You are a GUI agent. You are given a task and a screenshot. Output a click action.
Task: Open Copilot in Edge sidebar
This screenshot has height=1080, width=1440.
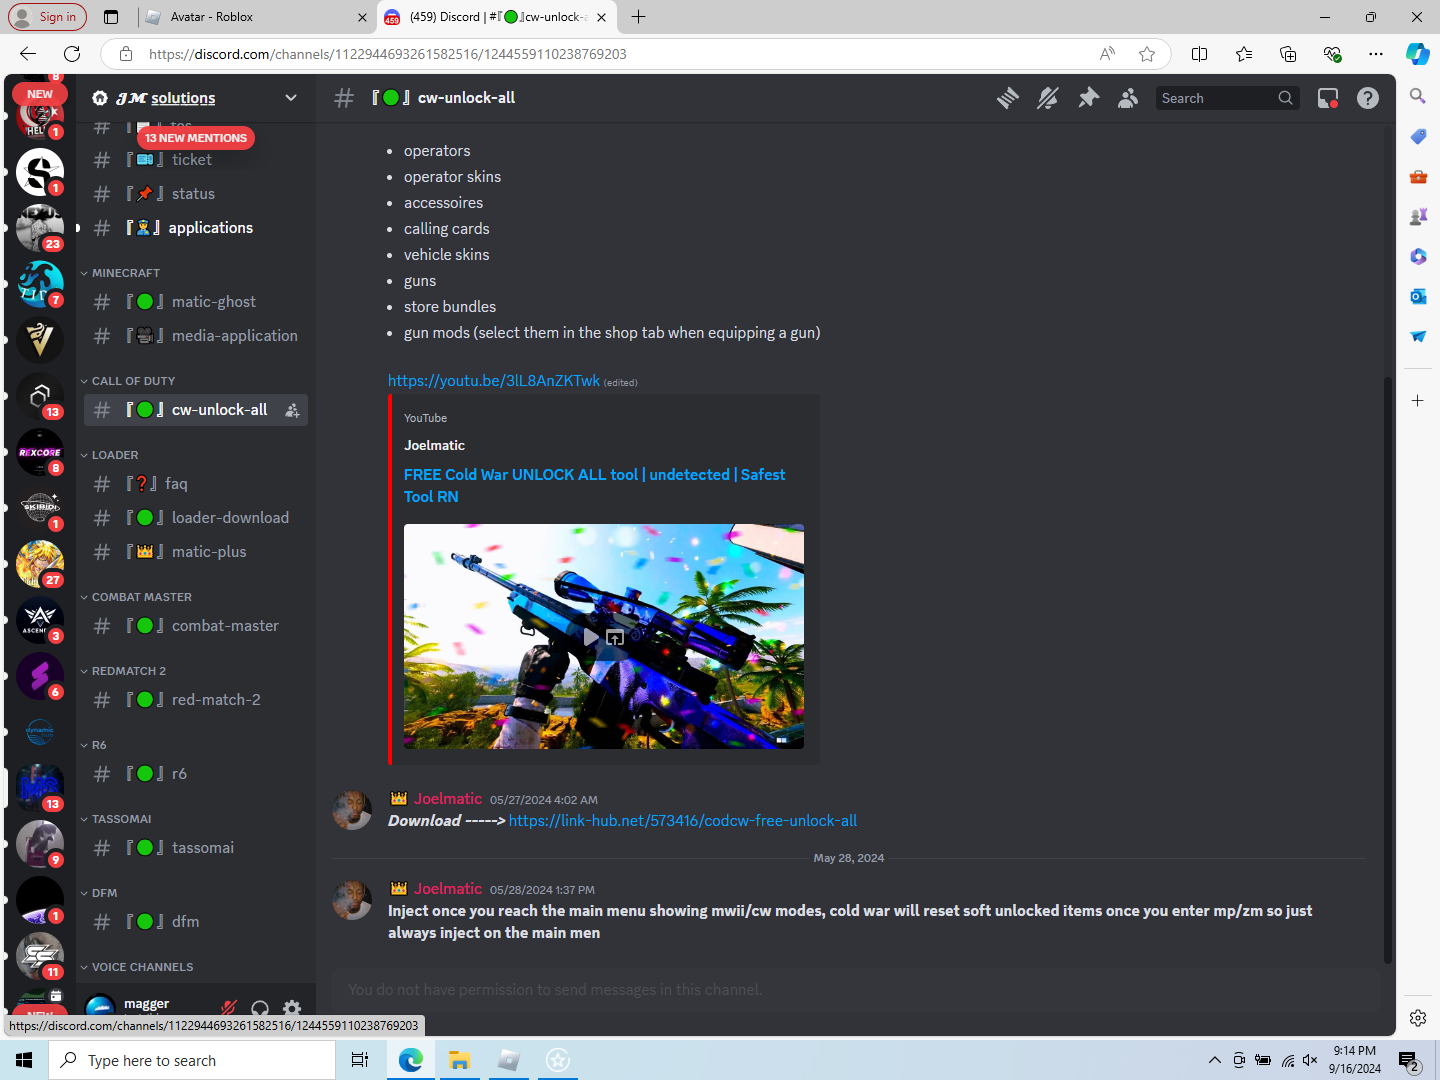click(1418, 54)
